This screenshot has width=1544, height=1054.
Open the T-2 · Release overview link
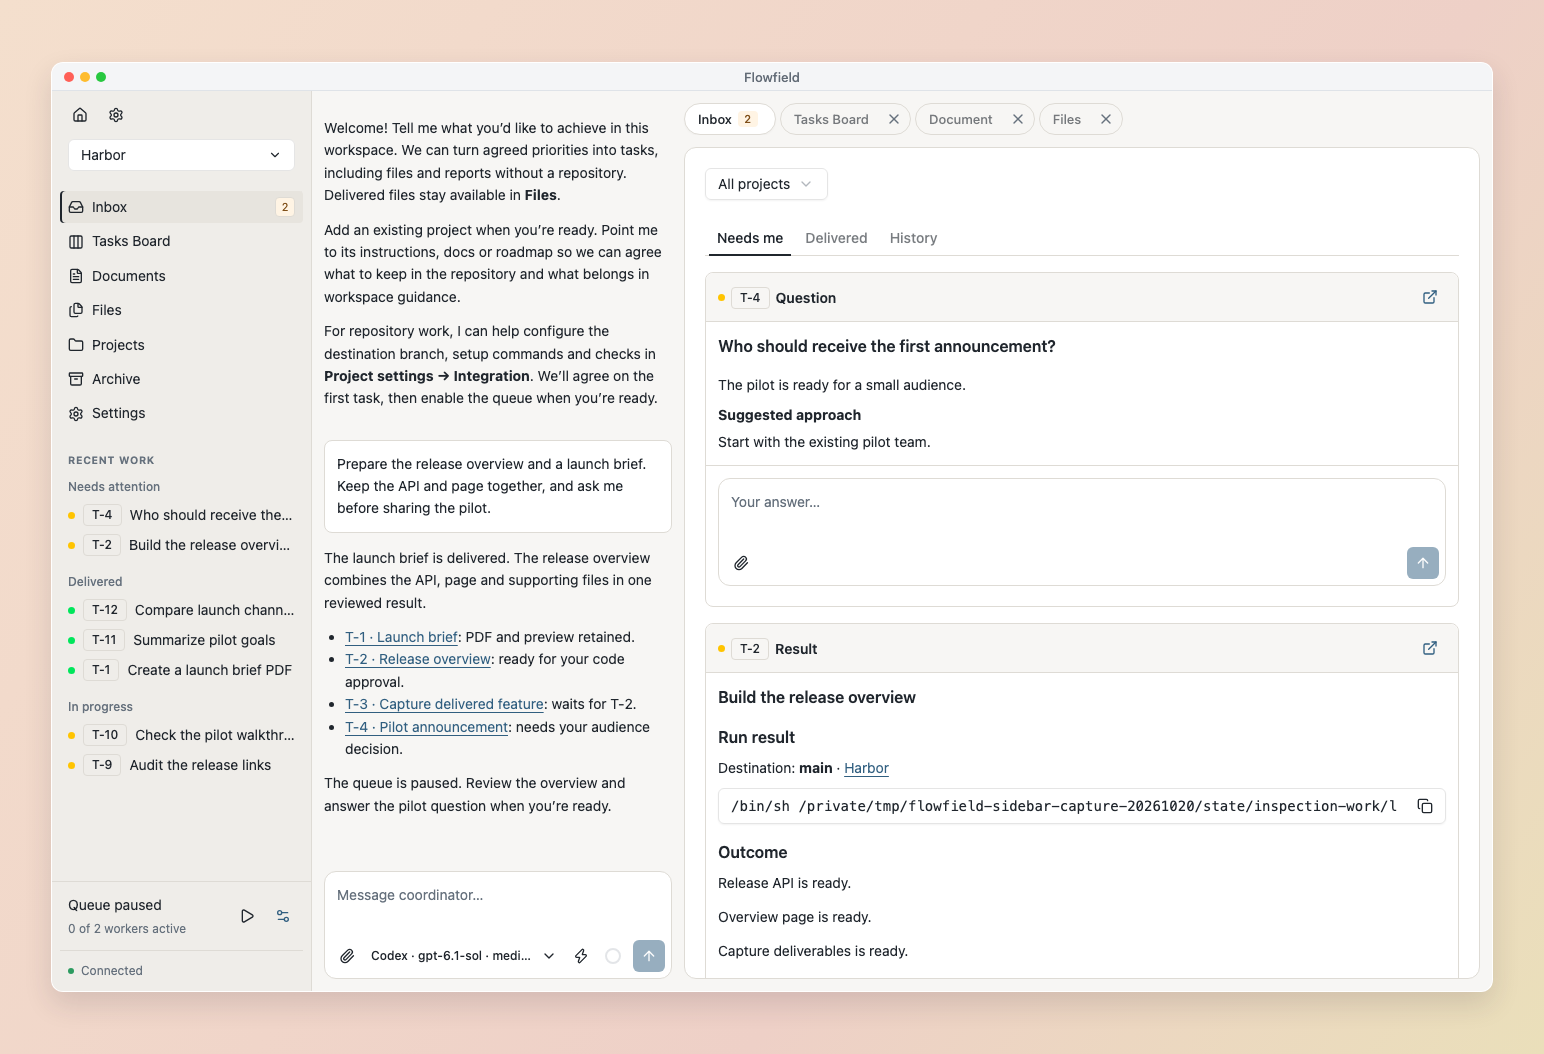[x=418, y=659]
